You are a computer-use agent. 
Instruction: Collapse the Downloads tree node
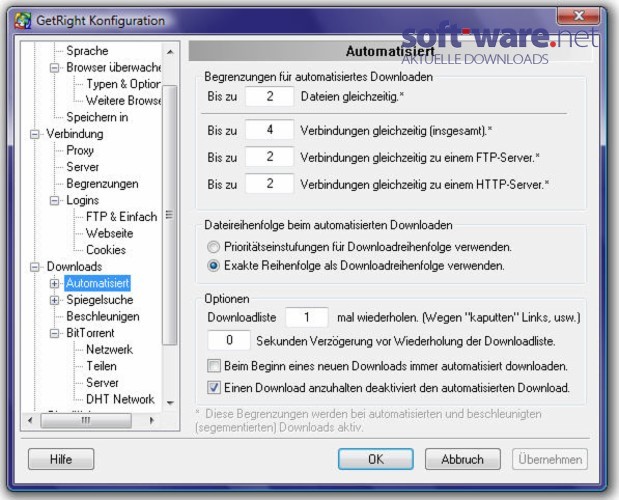35,267
